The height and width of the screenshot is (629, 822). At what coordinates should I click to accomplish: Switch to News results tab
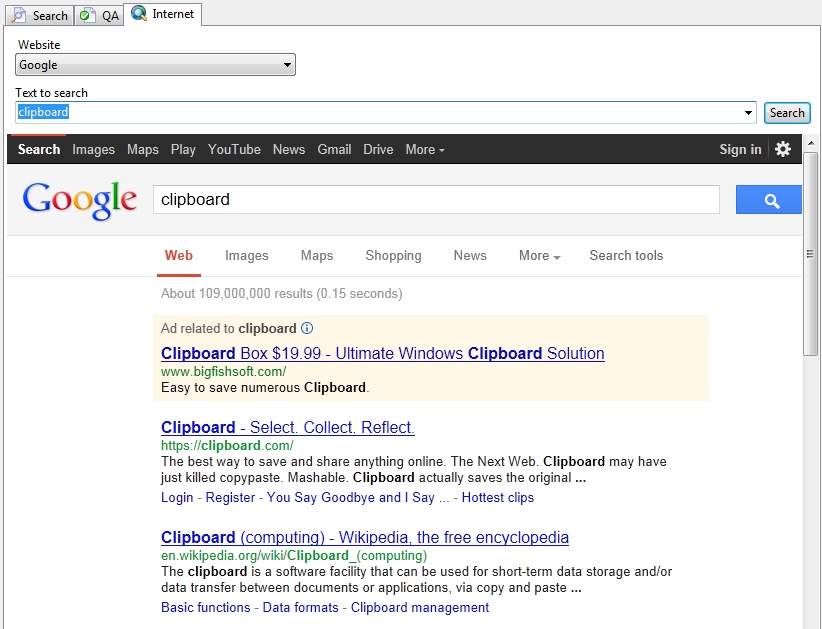pos(470,255)
